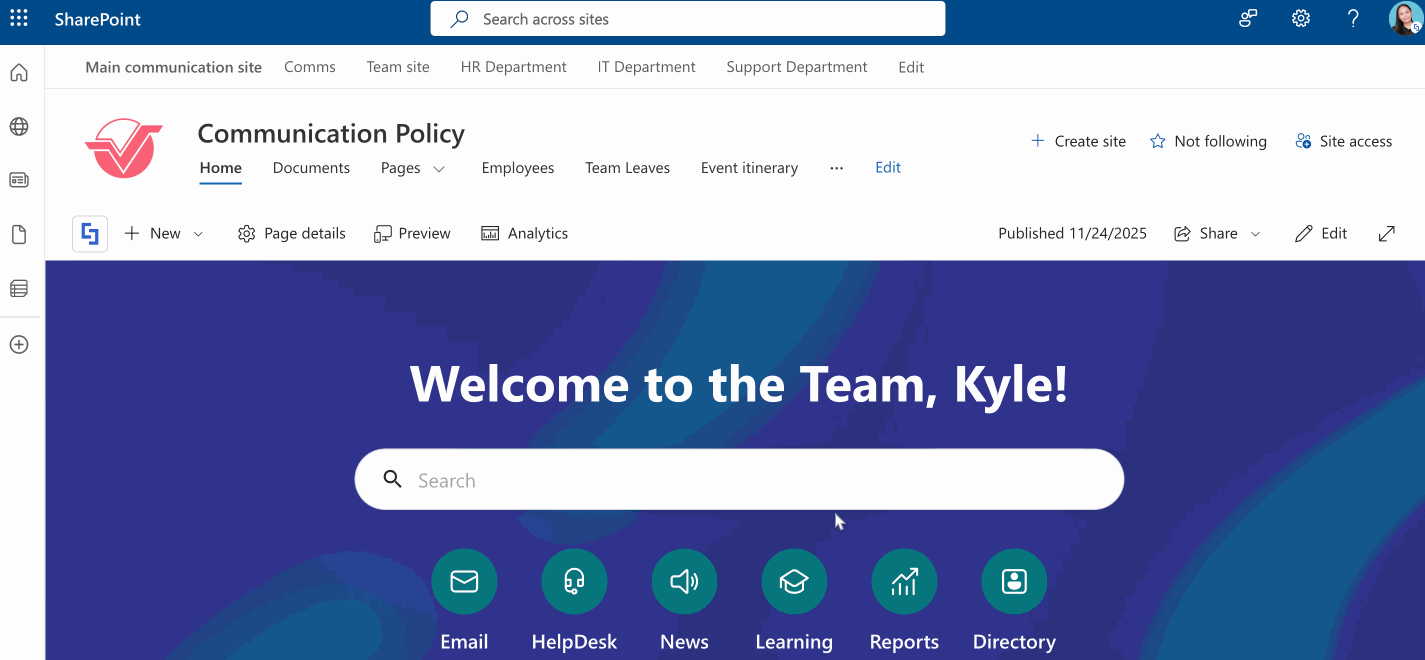The height and width of the screenshot is (660, 1425).
Task: Toggle following for this site
Action: [x=1208, y=141]
